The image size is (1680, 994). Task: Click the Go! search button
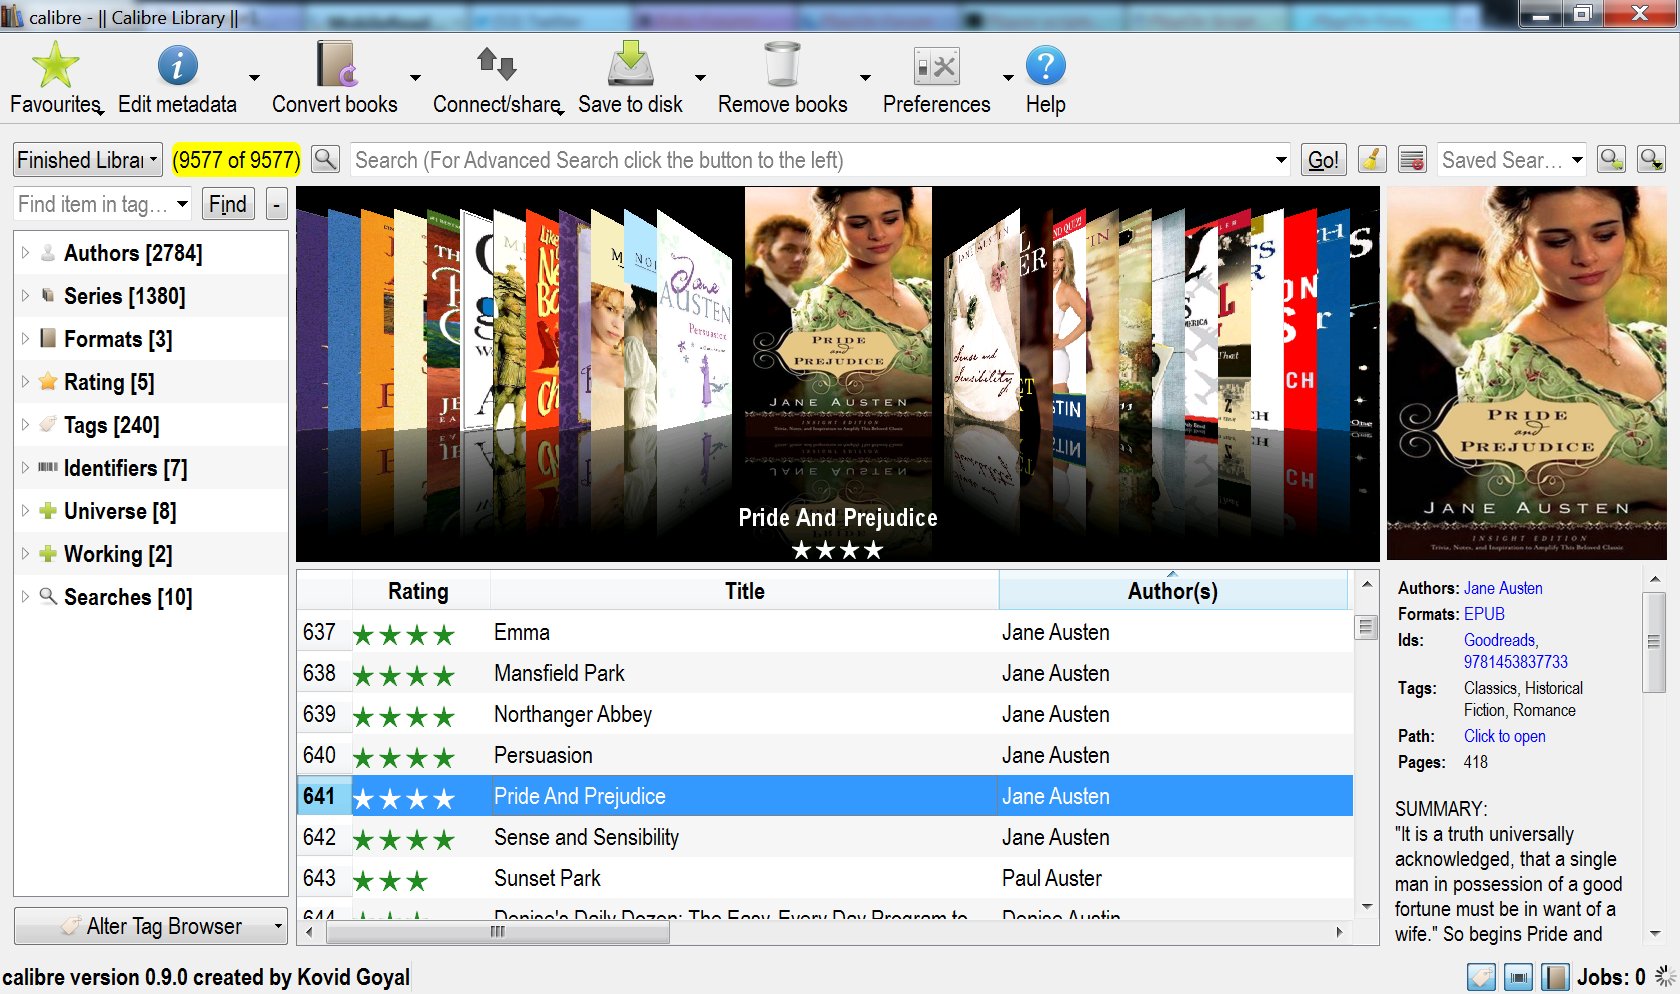tap(1323, 160)
